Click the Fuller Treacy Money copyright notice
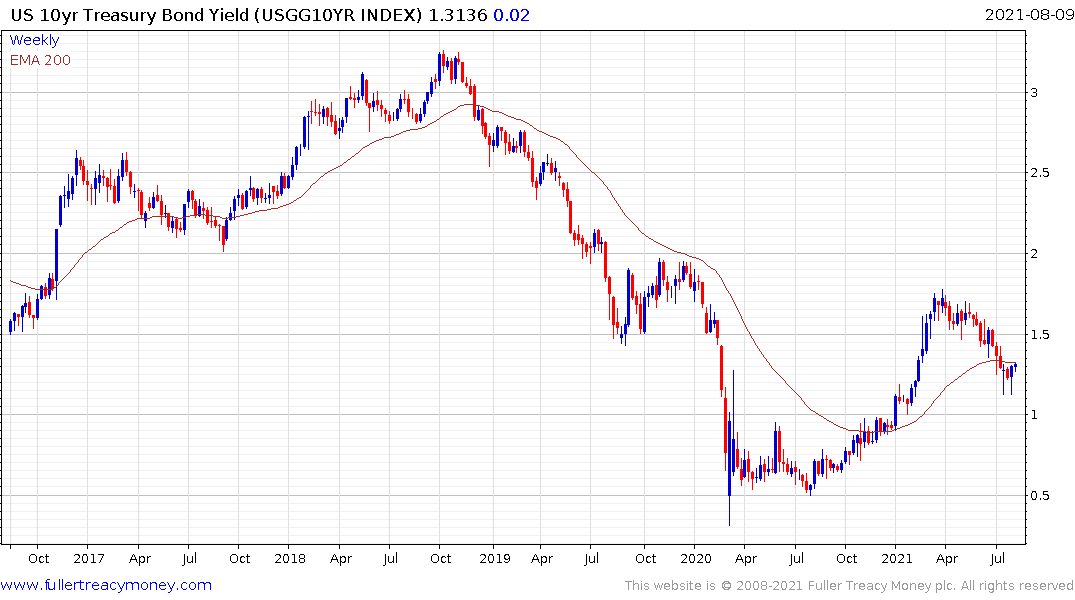Image resolution: width=1075 pixels, height=600 pixels. pos(849,586)
